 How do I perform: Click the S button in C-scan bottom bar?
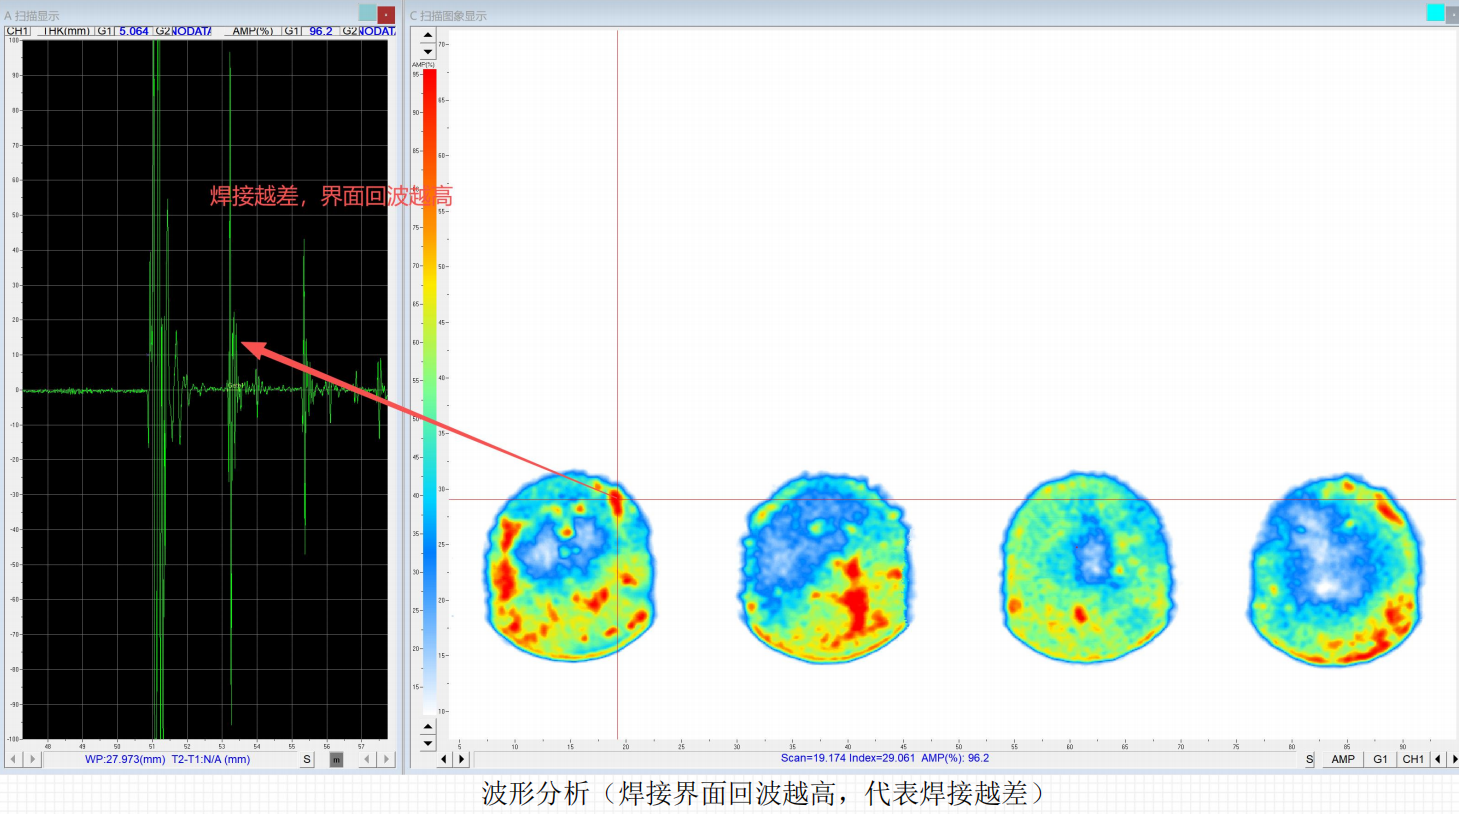[x=1309, y=760]
